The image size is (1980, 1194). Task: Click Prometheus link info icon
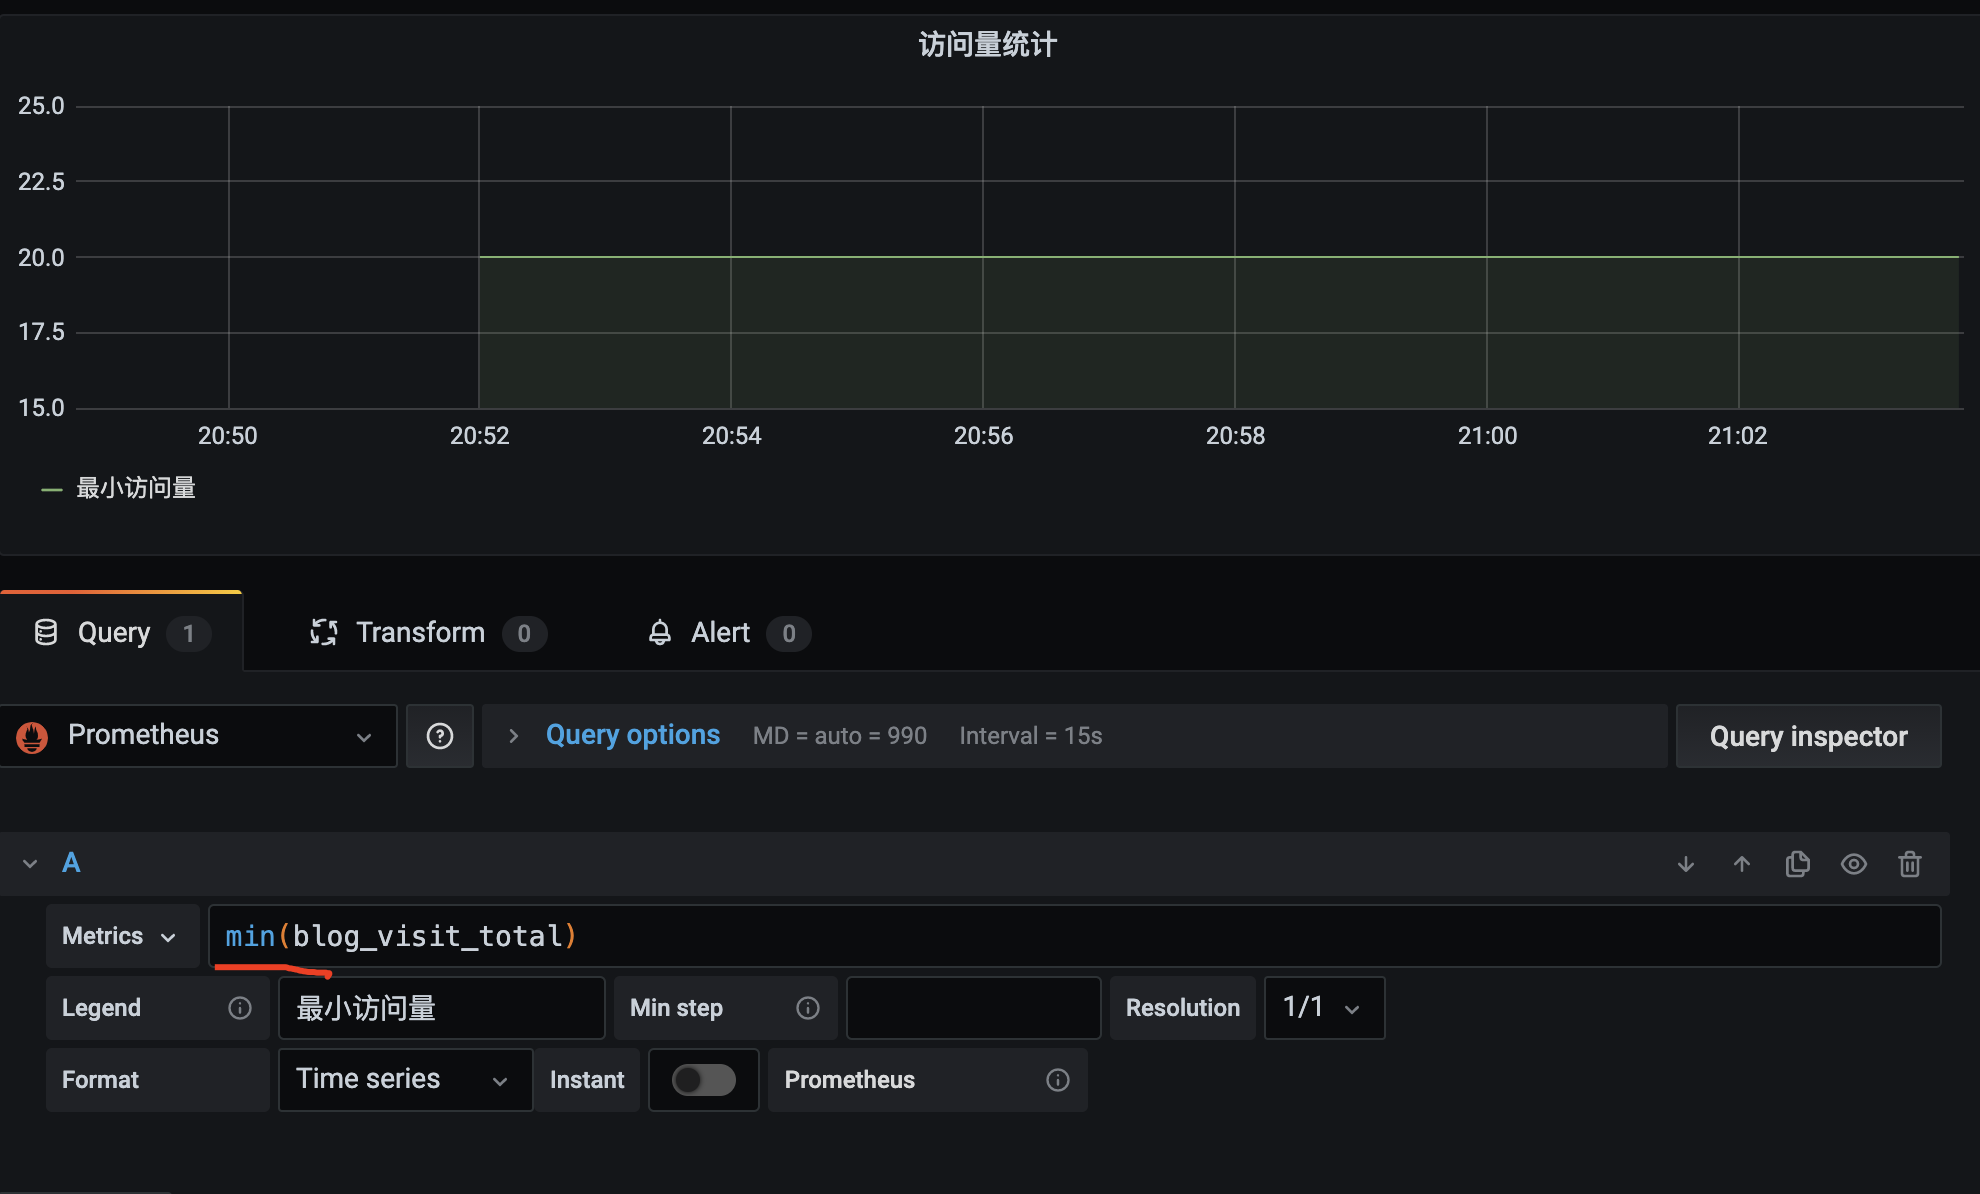(1058, 1080)
